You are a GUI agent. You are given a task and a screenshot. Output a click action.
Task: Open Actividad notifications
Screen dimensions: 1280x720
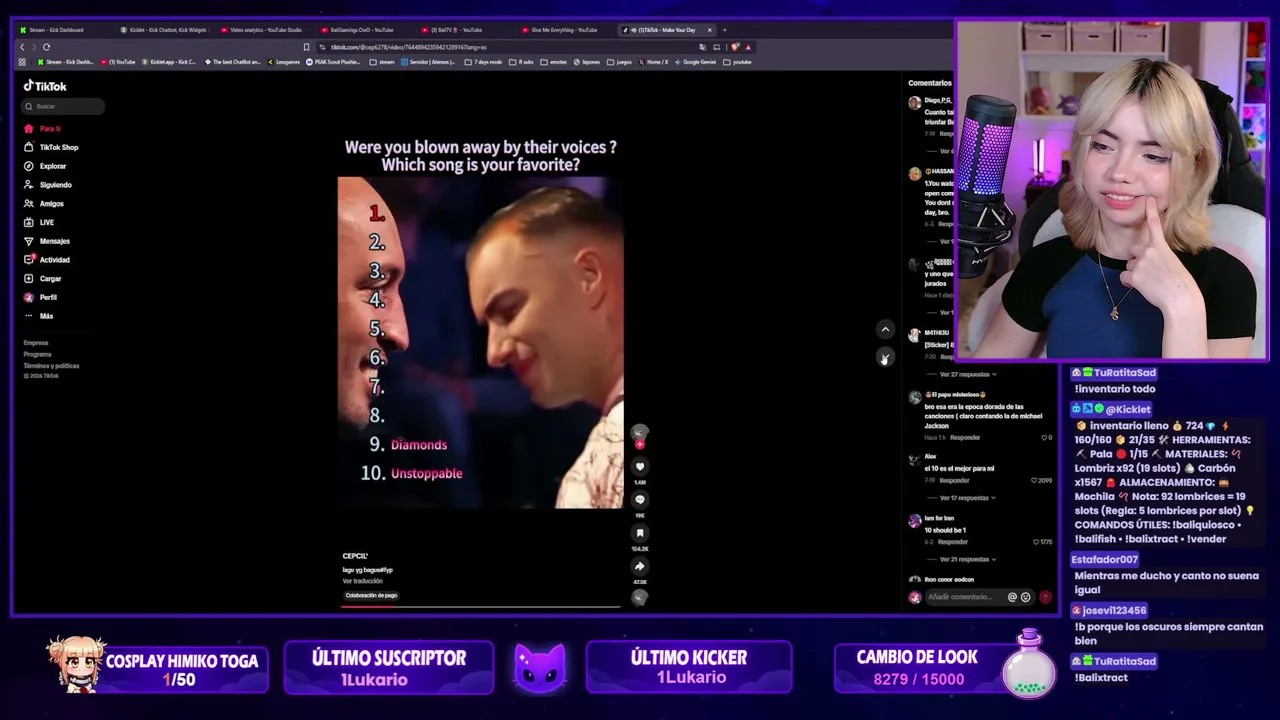[x=47, y=260]
